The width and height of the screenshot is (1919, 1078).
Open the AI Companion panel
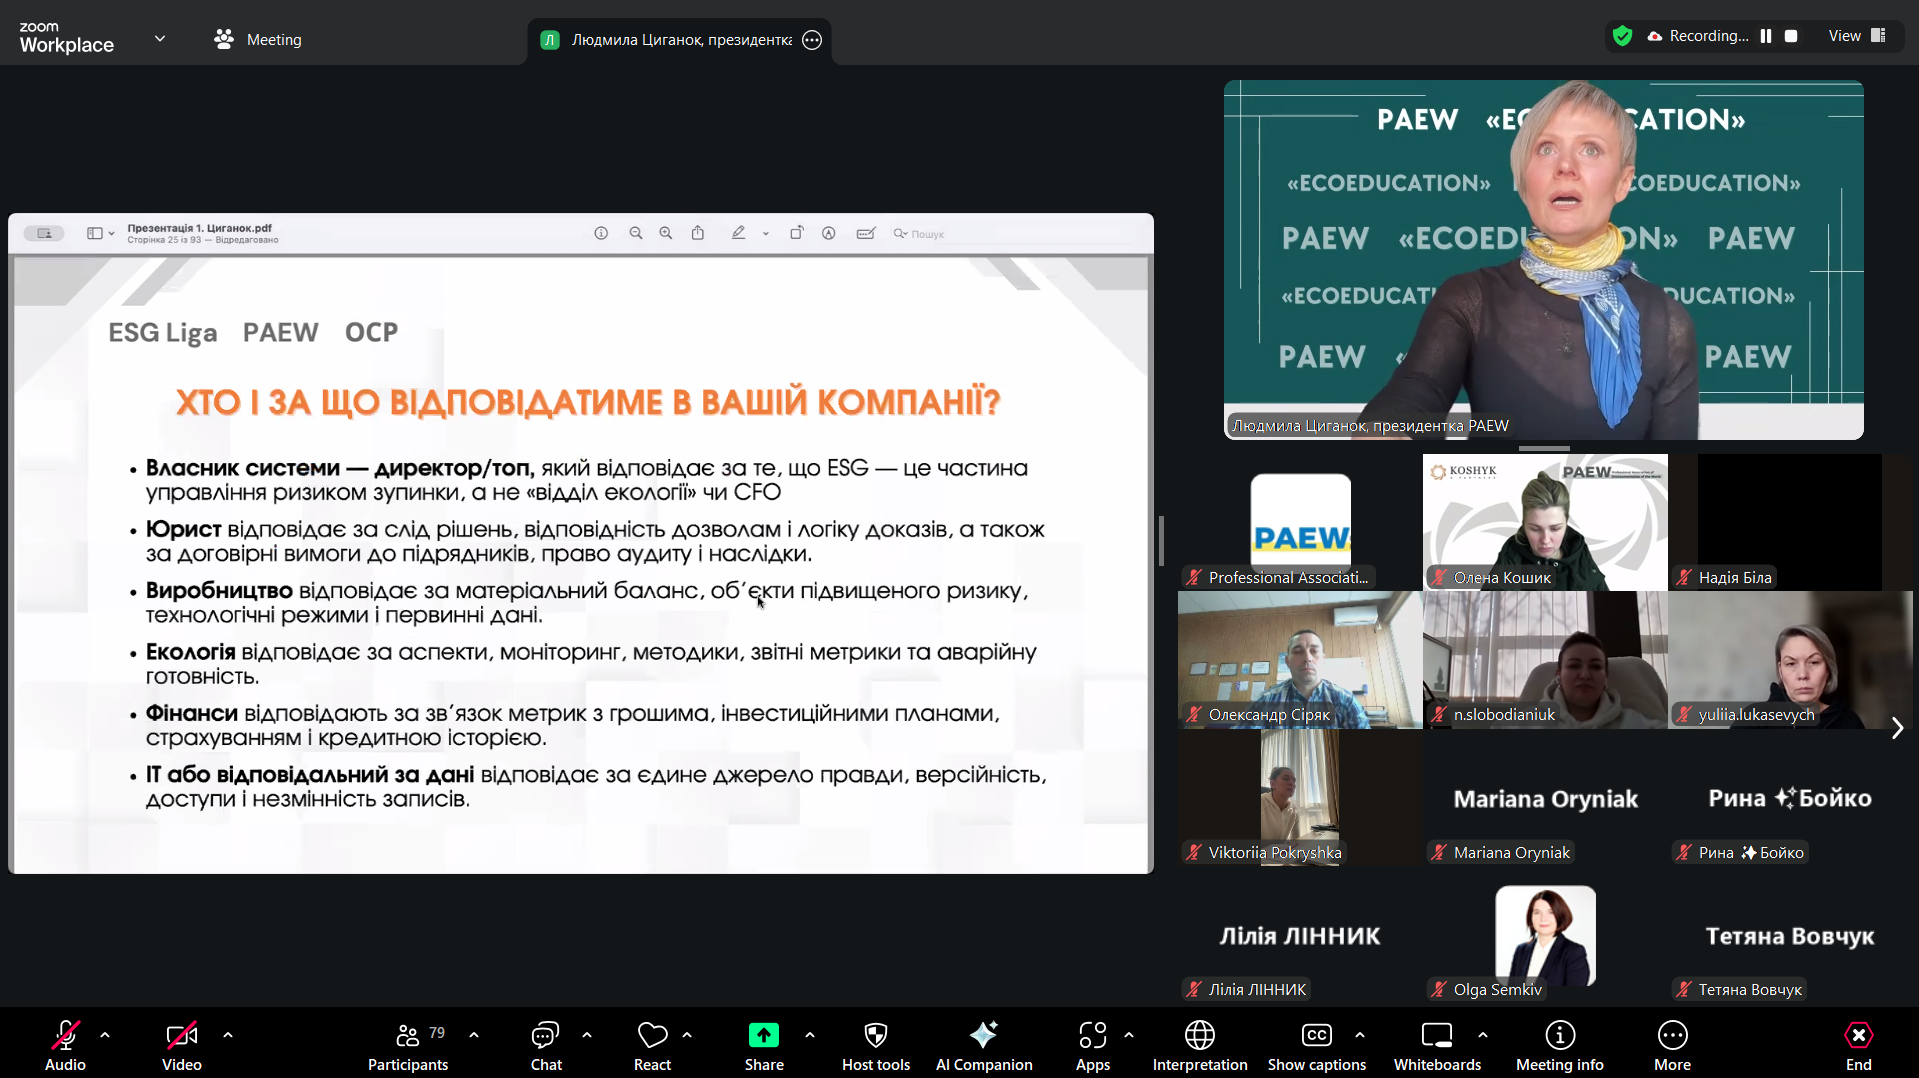pyautogui.click(x=983, y=1045)
